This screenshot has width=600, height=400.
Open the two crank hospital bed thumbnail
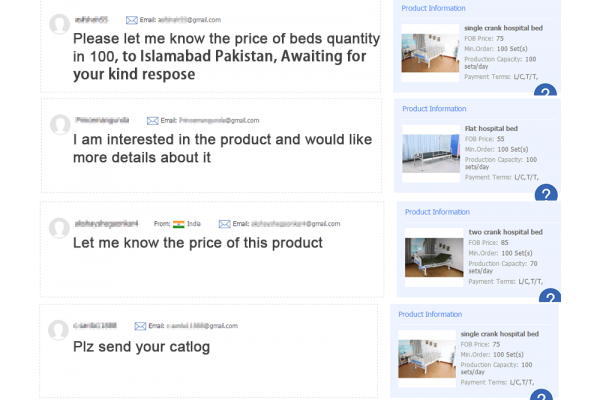pyautogui.click(x=434, y=256)
